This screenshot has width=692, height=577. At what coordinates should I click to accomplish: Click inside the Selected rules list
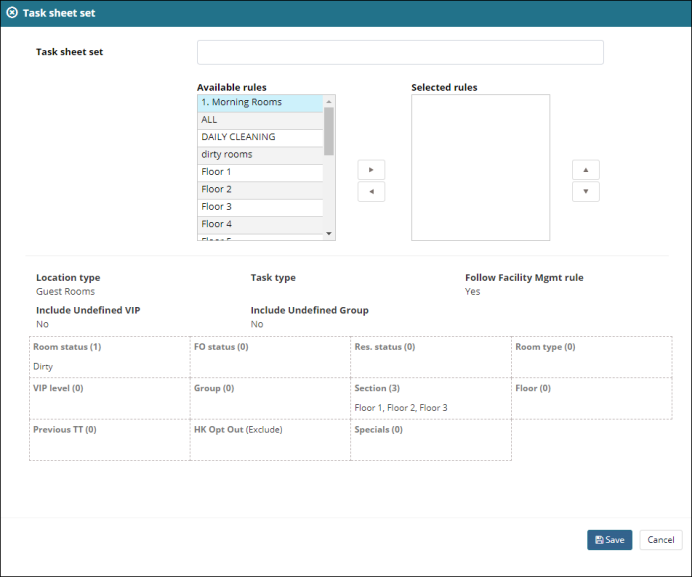[x=480, y=168]
